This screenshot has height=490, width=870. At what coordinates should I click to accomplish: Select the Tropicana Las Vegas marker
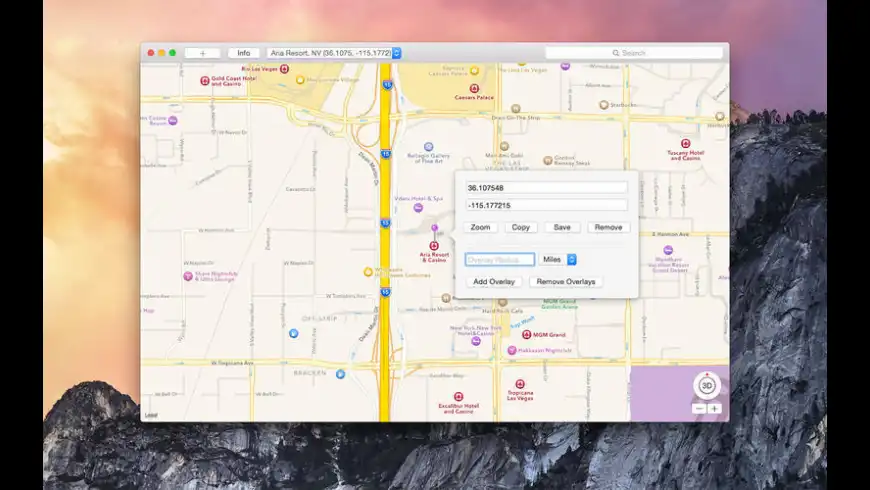pos(520,384)
